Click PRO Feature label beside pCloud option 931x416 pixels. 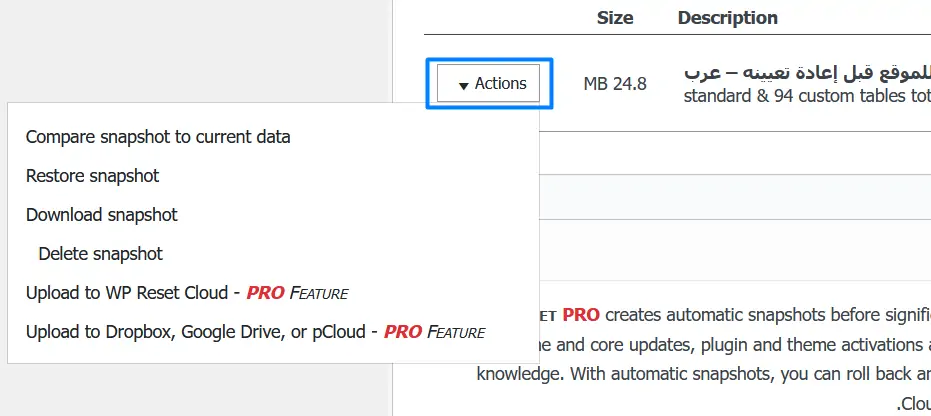click(x=435, y=332)
